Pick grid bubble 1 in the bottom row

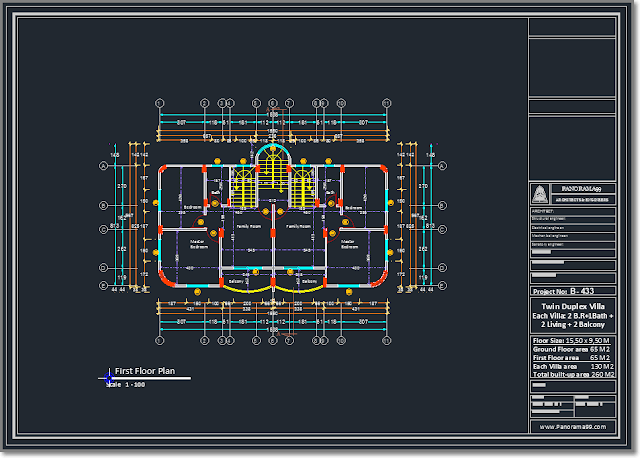pyautogui.click(x=160, y=340)
